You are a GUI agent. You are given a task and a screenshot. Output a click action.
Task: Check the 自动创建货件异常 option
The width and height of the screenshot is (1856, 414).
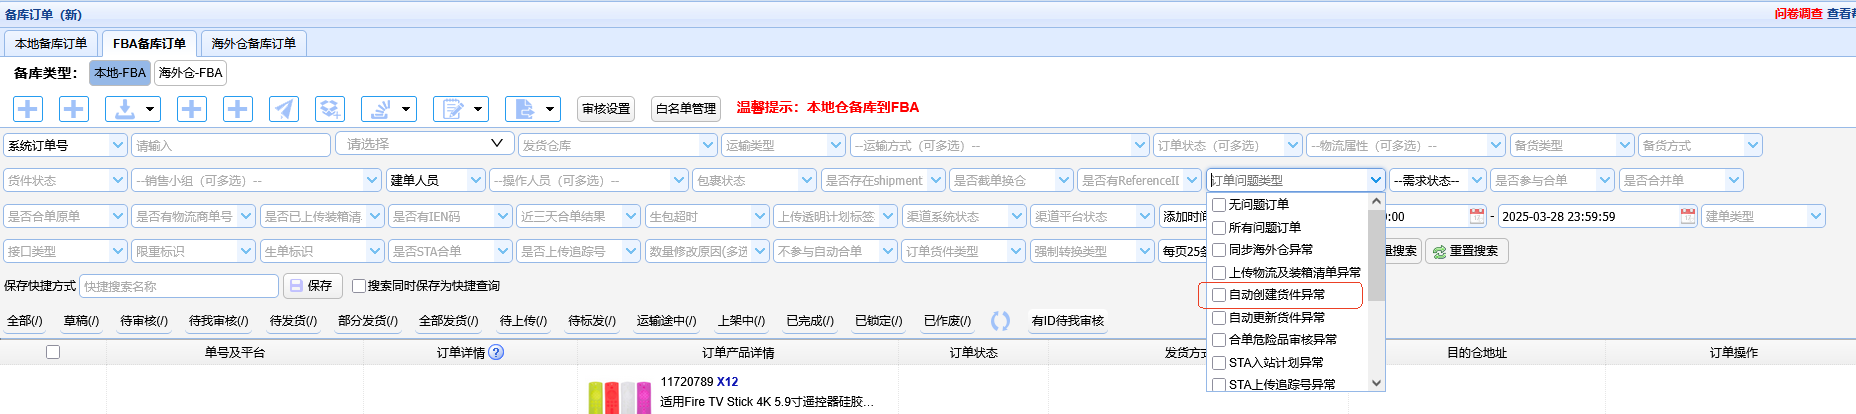coord(1219,295)
